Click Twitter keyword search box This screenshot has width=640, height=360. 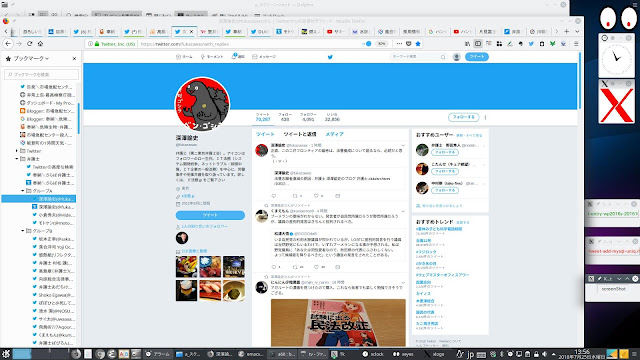coord(418,57)
